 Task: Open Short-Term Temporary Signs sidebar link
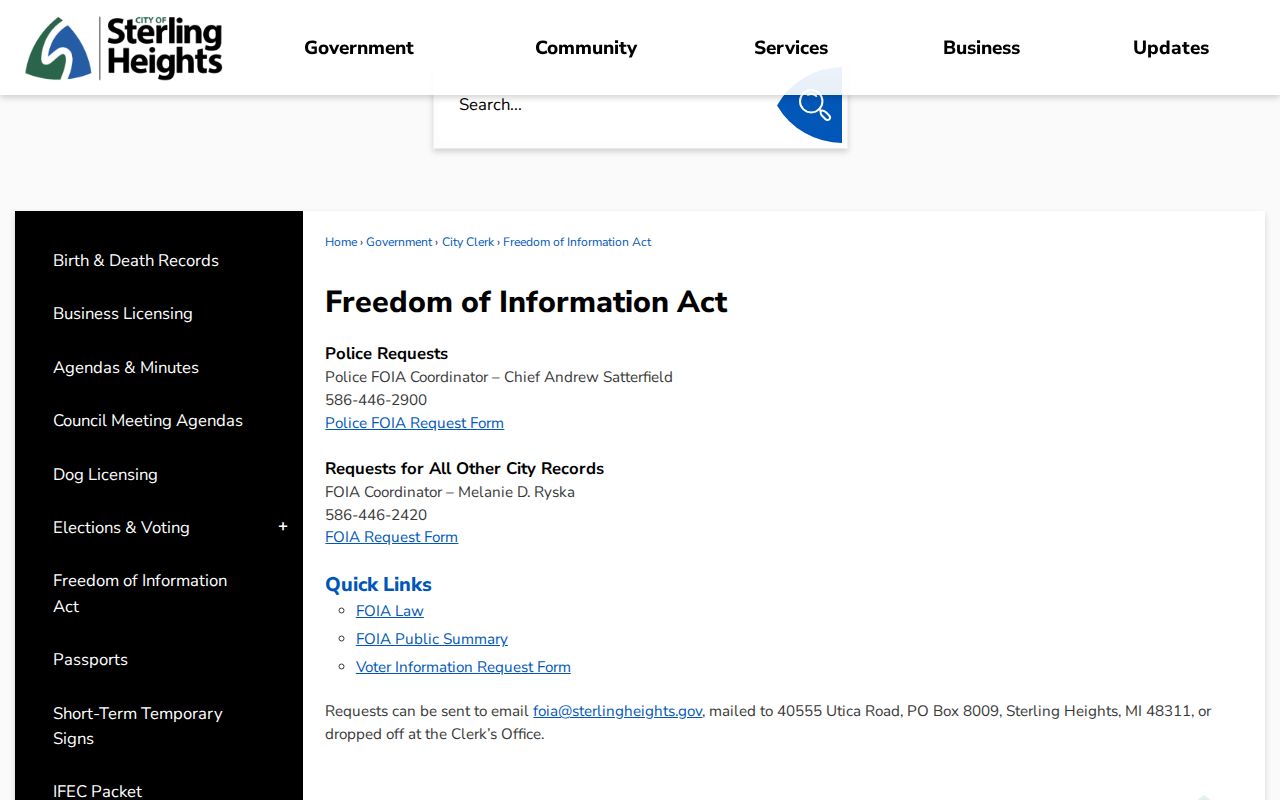pyautogui.click(x=138, y=725)
